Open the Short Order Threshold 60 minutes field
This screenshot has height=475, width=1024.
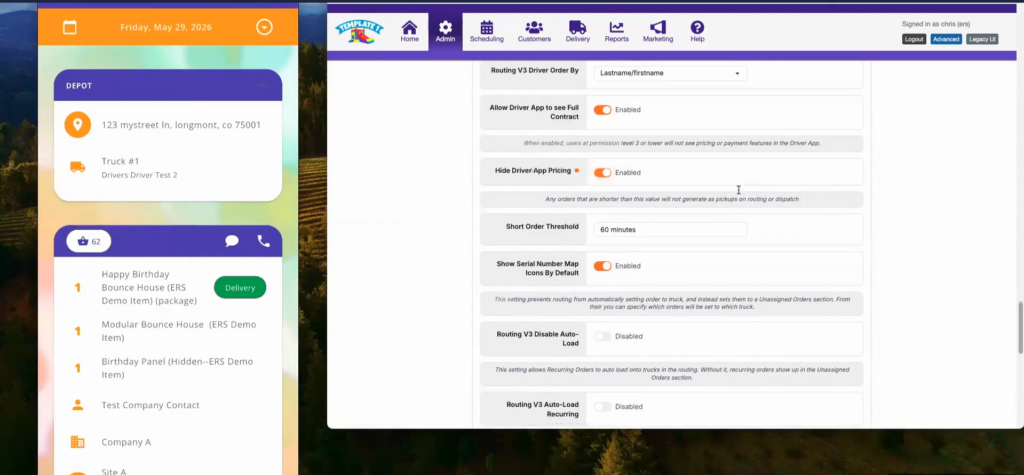(670, 229)
